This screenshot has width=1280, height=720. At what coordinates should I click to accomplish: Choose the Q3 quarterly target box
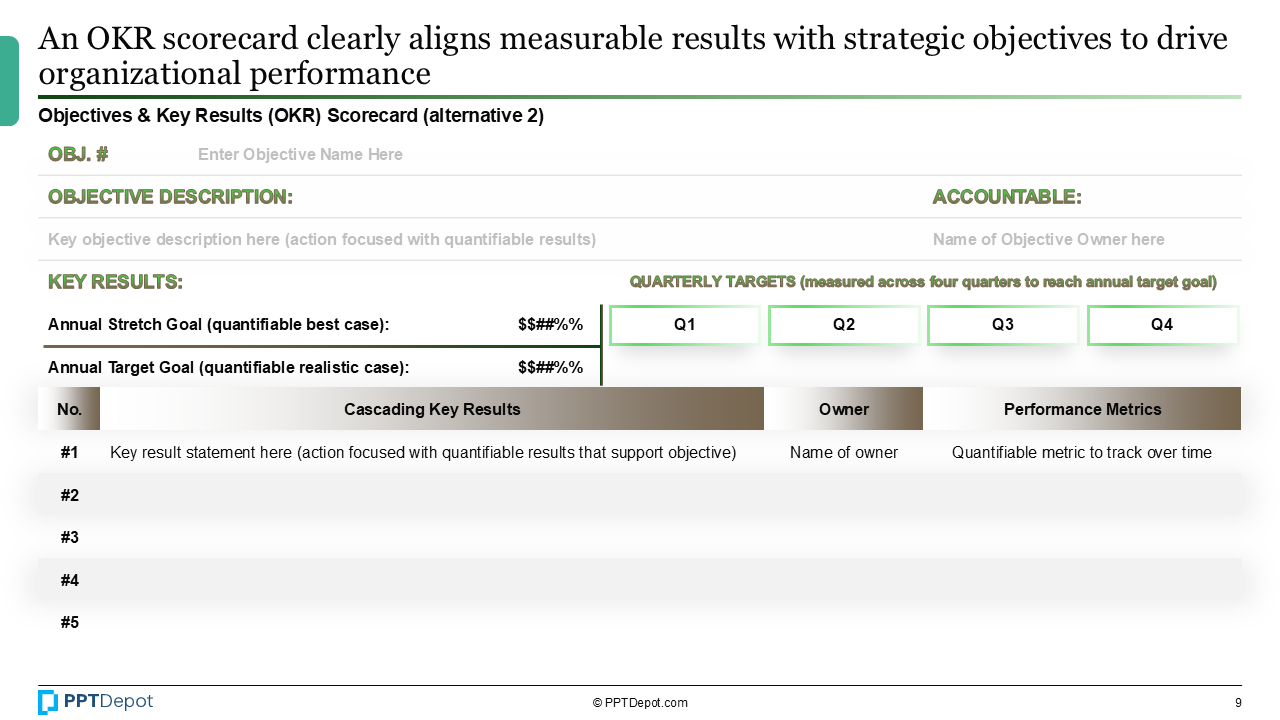(1003, 325)
